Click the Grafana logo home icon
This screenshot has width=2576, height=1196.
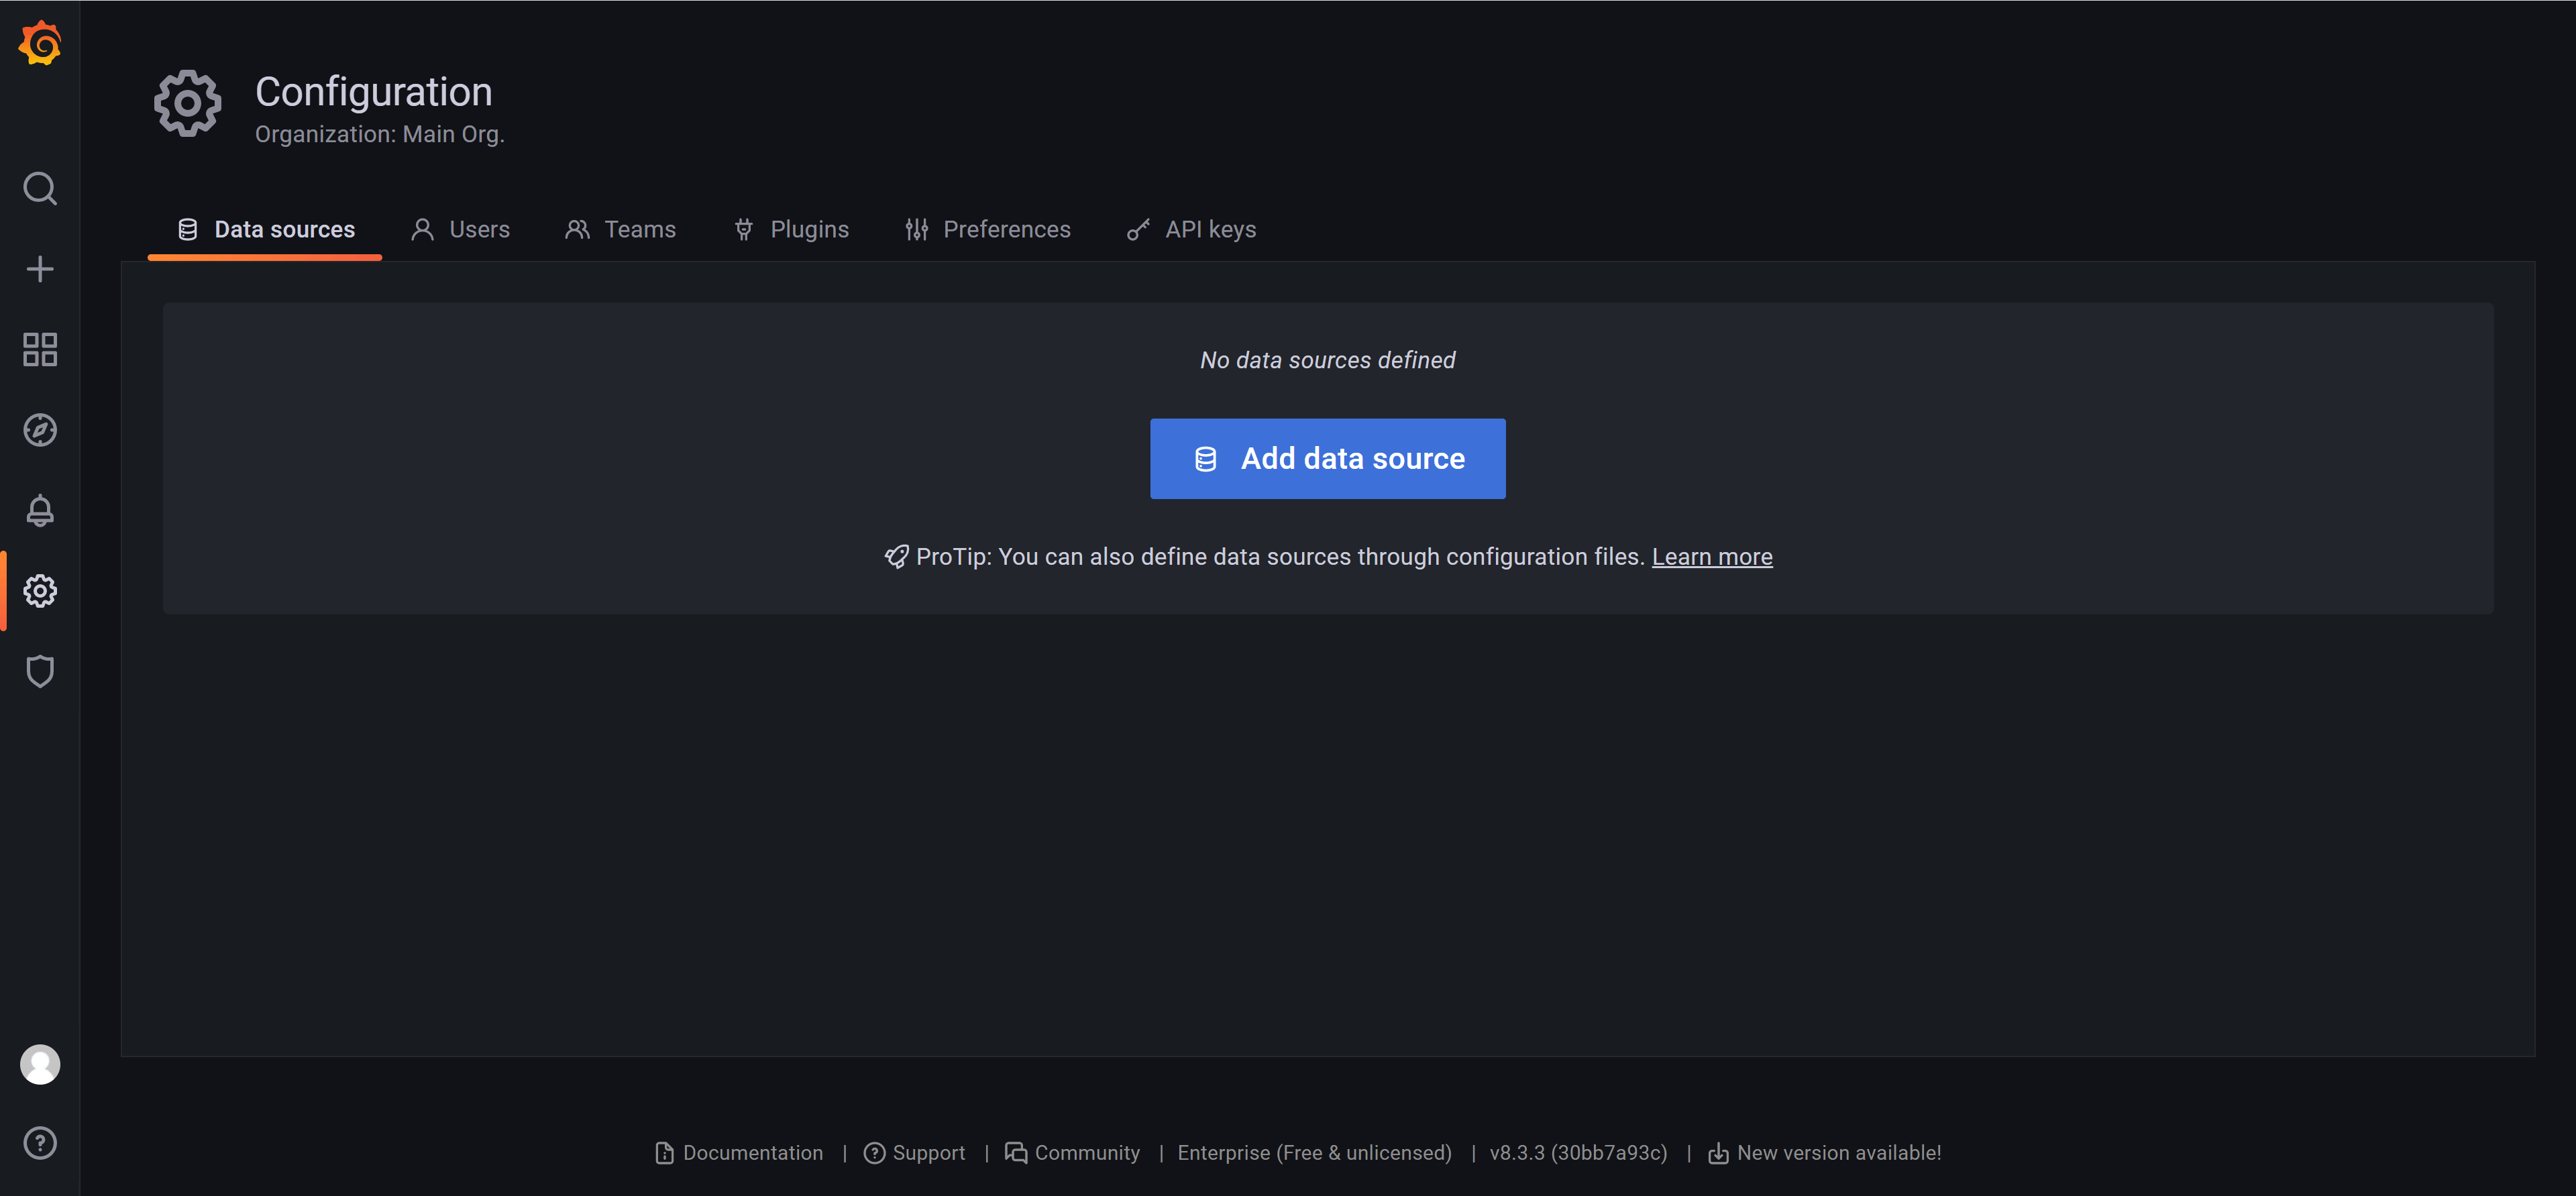[x=40, y=43]
